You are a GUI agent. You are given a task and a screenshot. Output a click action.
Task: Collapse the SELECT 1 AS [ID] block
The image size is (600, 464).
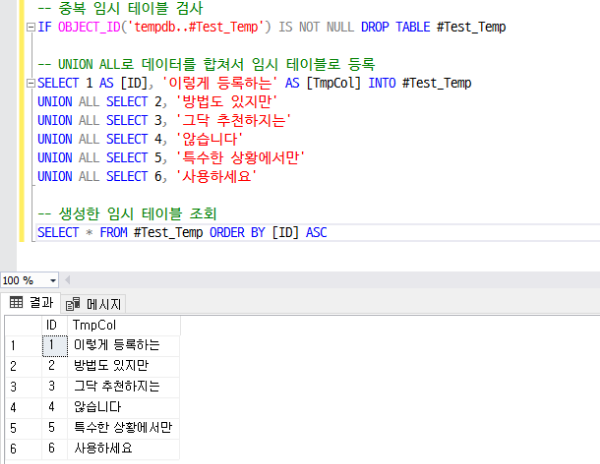coord(30,83)
